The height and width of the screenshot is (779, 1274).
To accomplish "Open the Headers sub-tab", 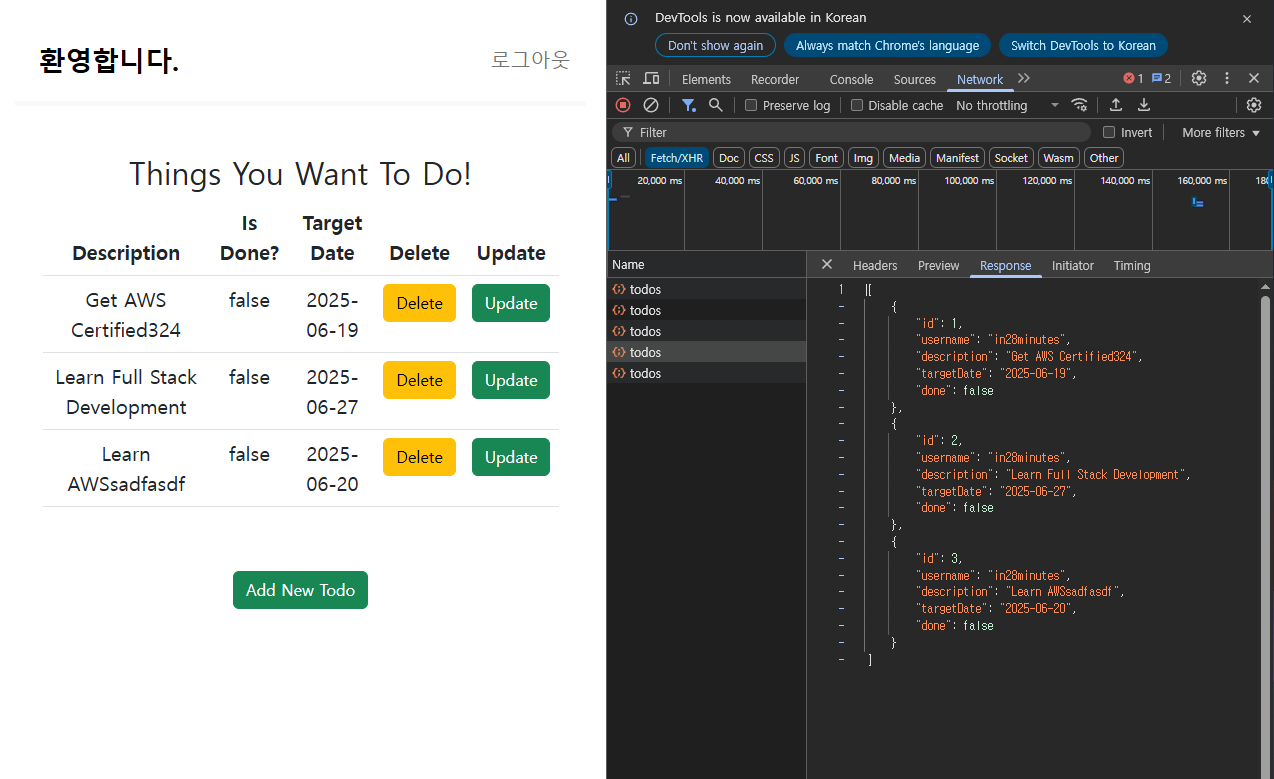I will 875,265.
